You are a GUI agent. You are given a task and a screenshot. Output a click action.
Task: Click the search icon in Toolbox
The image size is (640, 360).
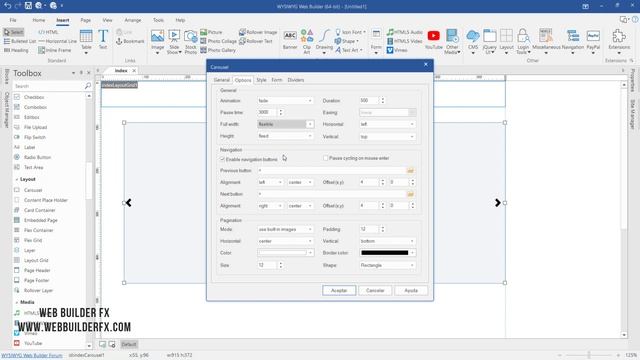coord(88,86)
